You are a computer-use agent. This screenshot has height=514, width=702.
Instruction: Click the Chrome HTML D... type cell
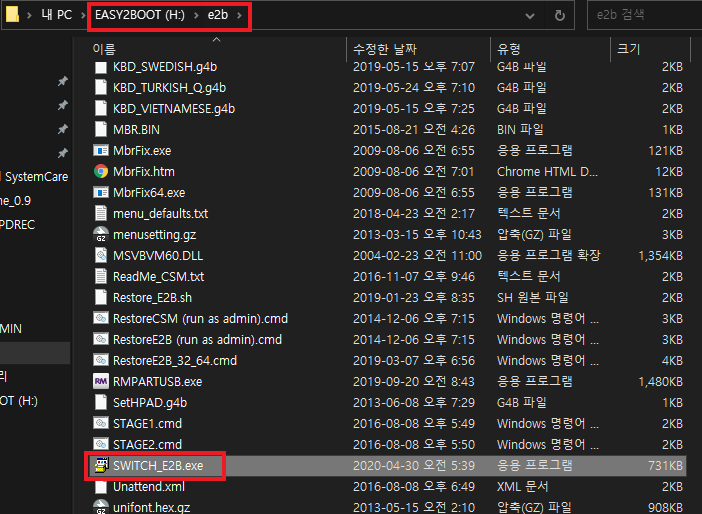click(547, 172)
